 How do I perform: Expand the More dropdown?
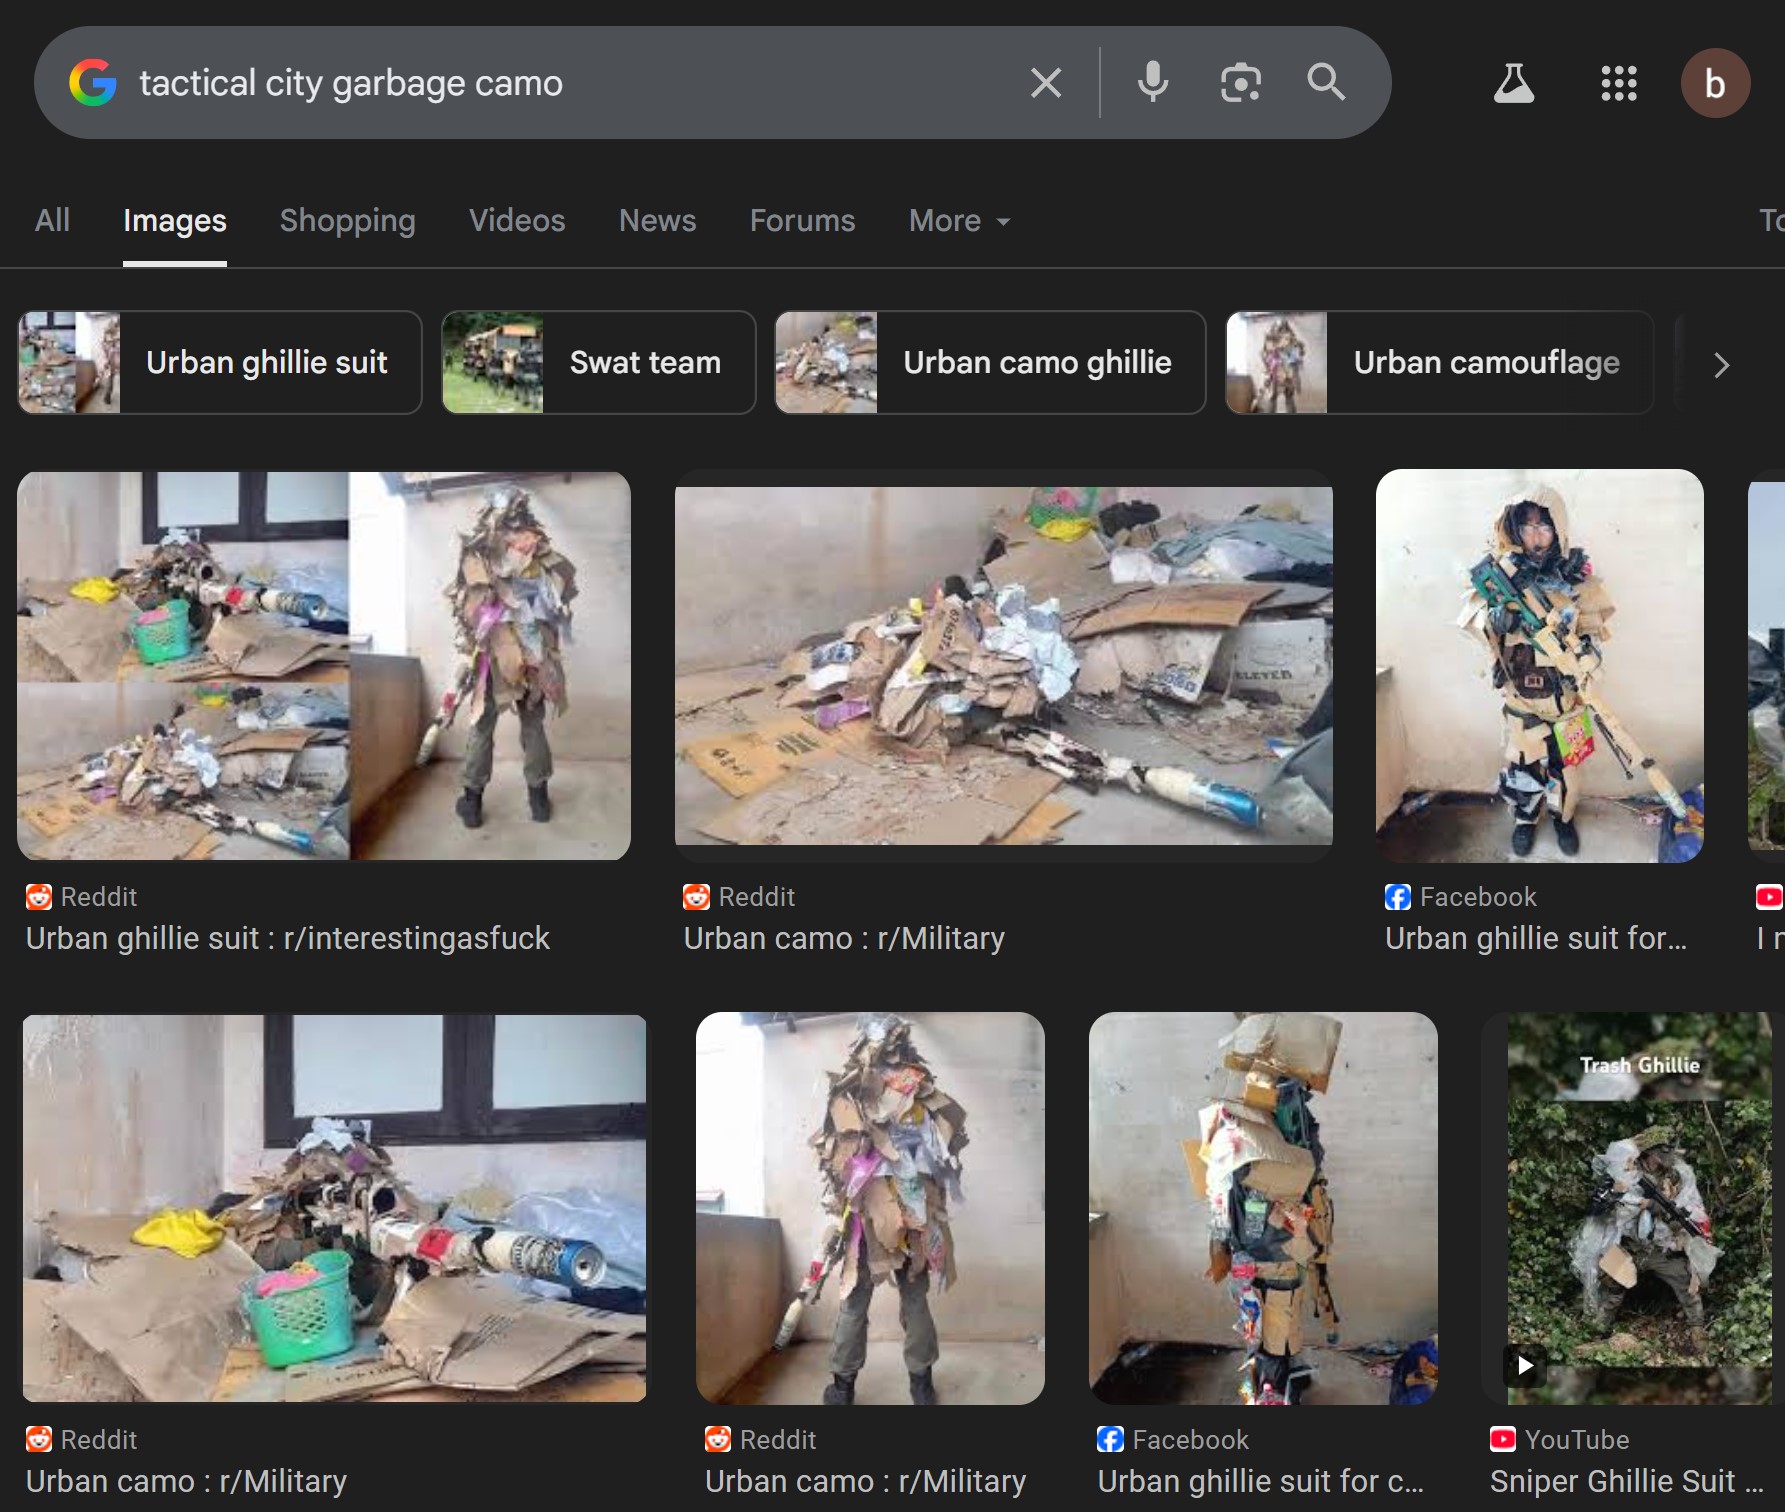(x=960, y=220)
